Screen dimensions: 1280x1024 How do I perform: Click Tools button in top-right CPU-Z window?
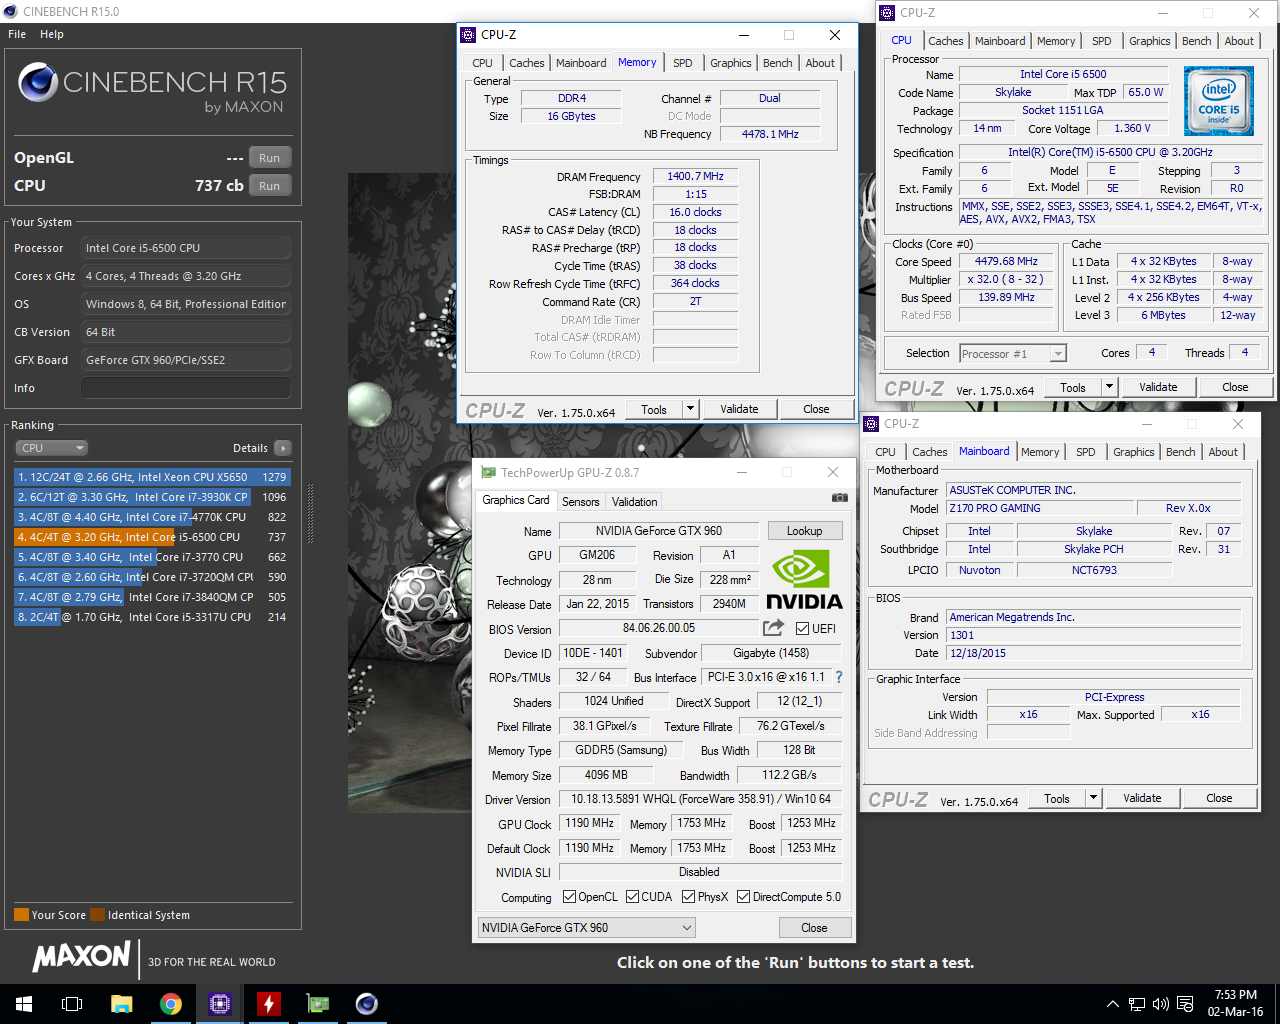click(1073, 387)
